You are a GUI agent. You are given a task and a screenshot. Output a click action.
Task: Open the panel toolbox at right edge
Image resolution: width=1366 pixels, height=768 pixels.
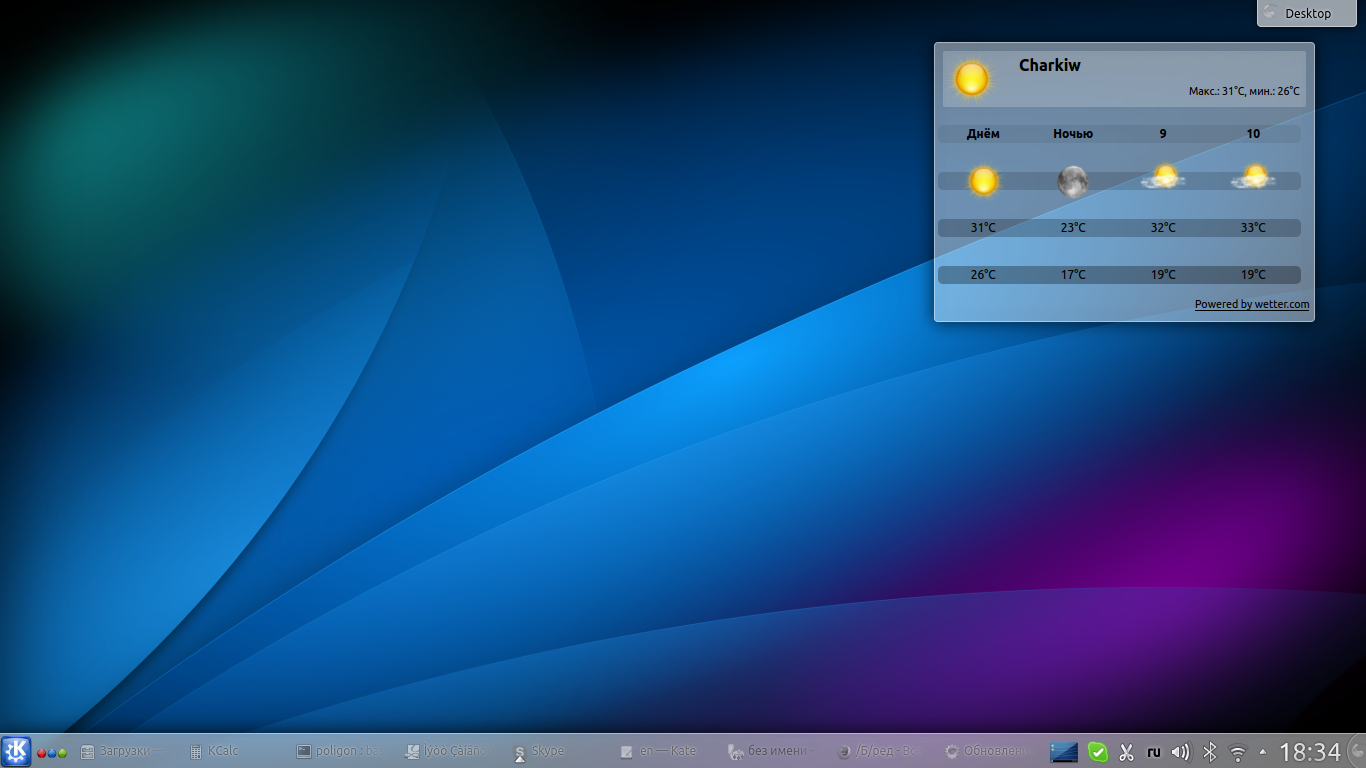coord(1357,751)
